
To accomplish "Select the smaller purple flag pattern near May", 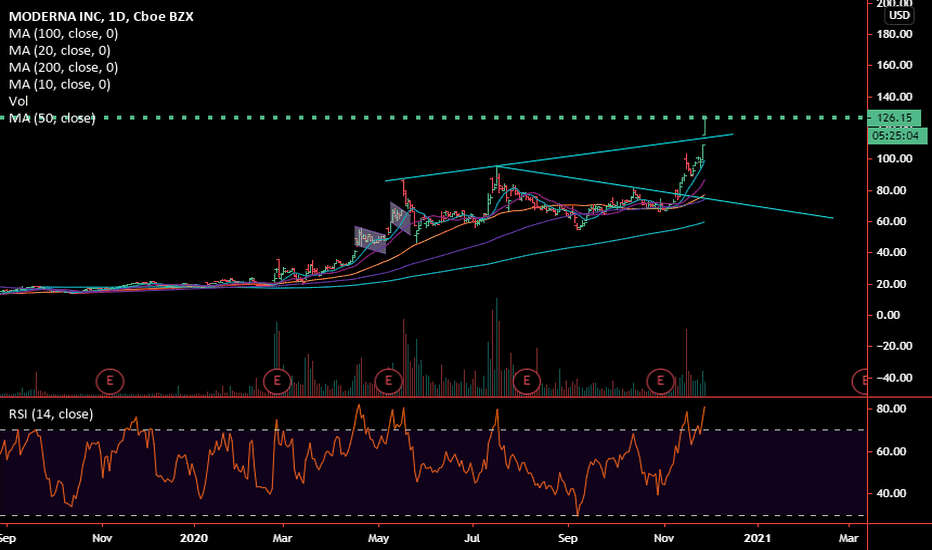I will (400, 218).
